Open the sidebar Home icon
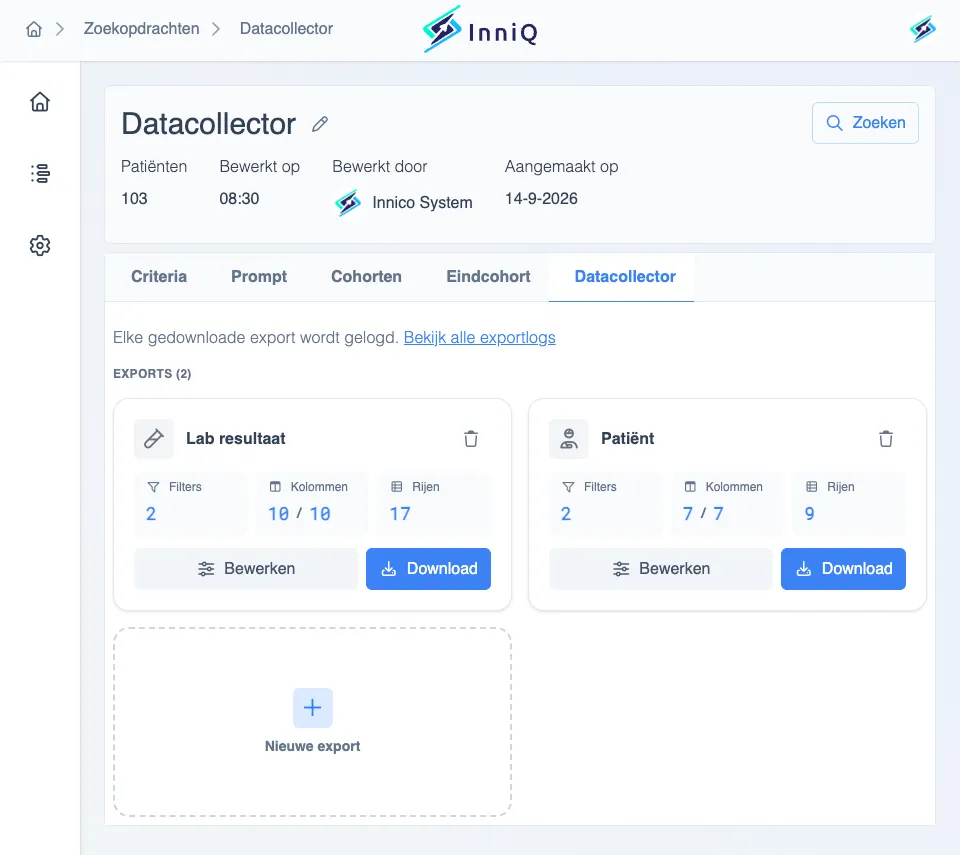The image size is (960, 855). 40,102
